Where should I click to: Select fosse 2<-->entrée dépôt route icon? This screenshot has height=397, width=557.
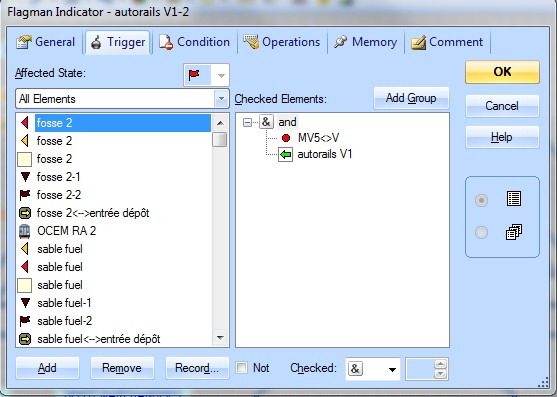click(x=25, y=213)
